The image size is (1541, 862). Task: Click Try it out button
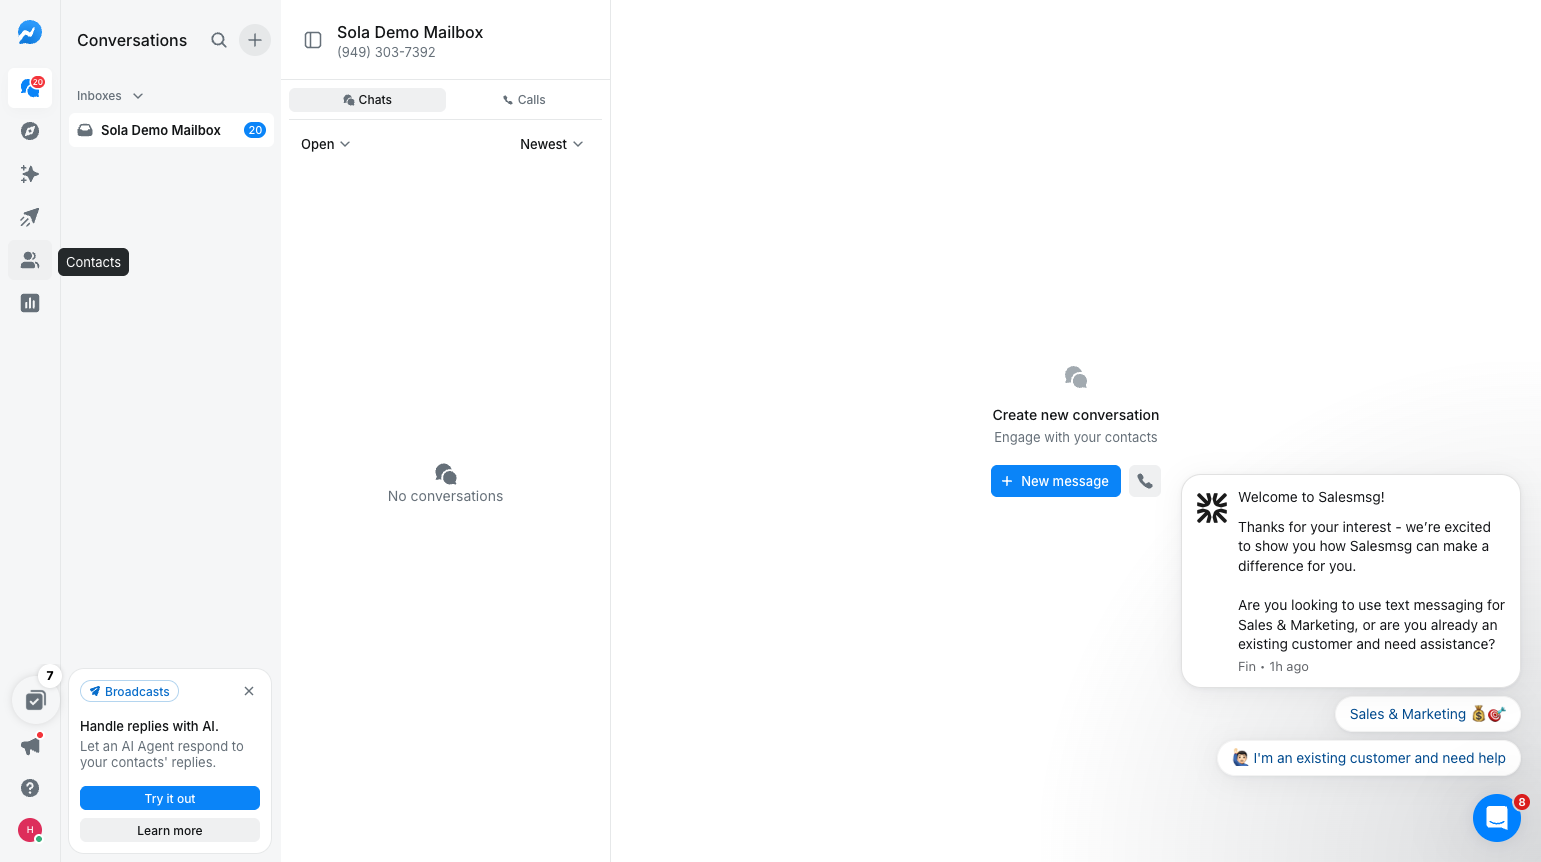click(x=170, y=798)
